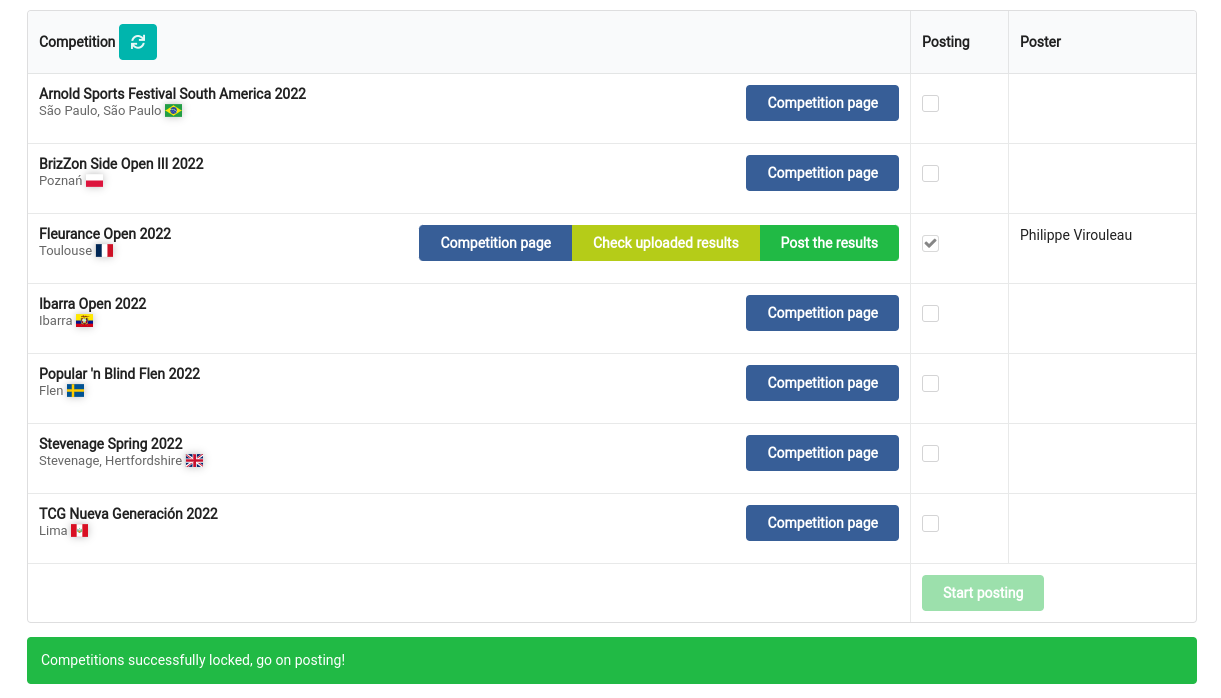This screenshot has width=1221, height=698.
Task: Click the Sweden flag next to Flen
Action: (x=75, y=391)
